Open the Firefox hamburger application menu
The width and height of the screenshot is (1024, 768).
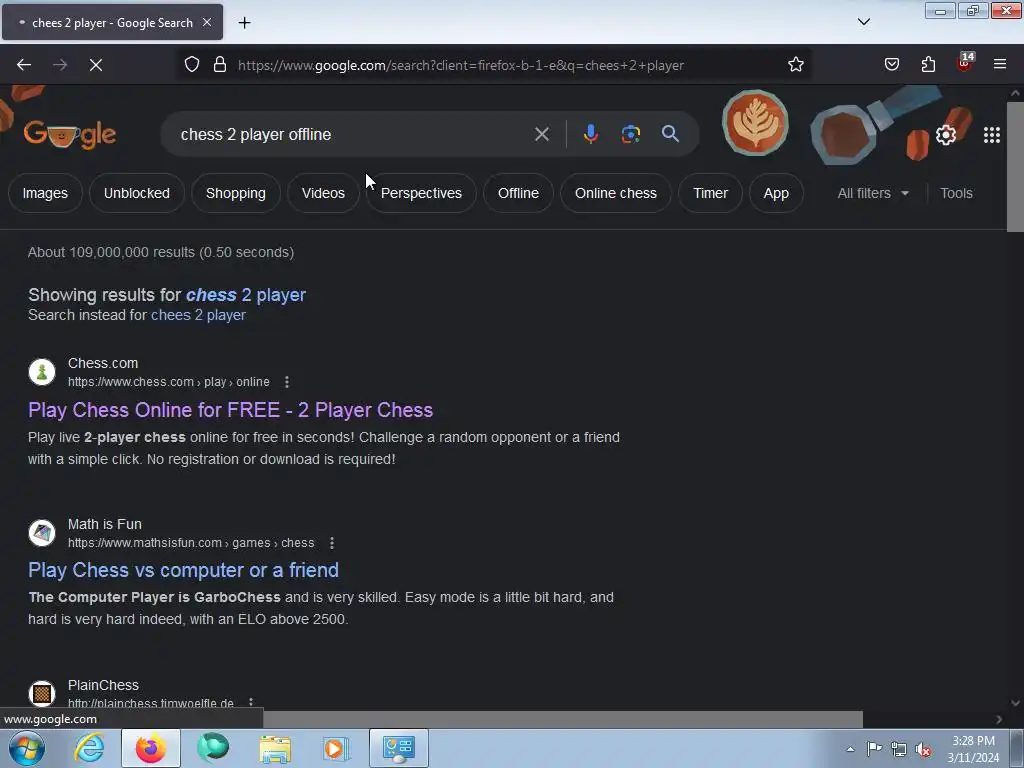(x=1000, y=65)
